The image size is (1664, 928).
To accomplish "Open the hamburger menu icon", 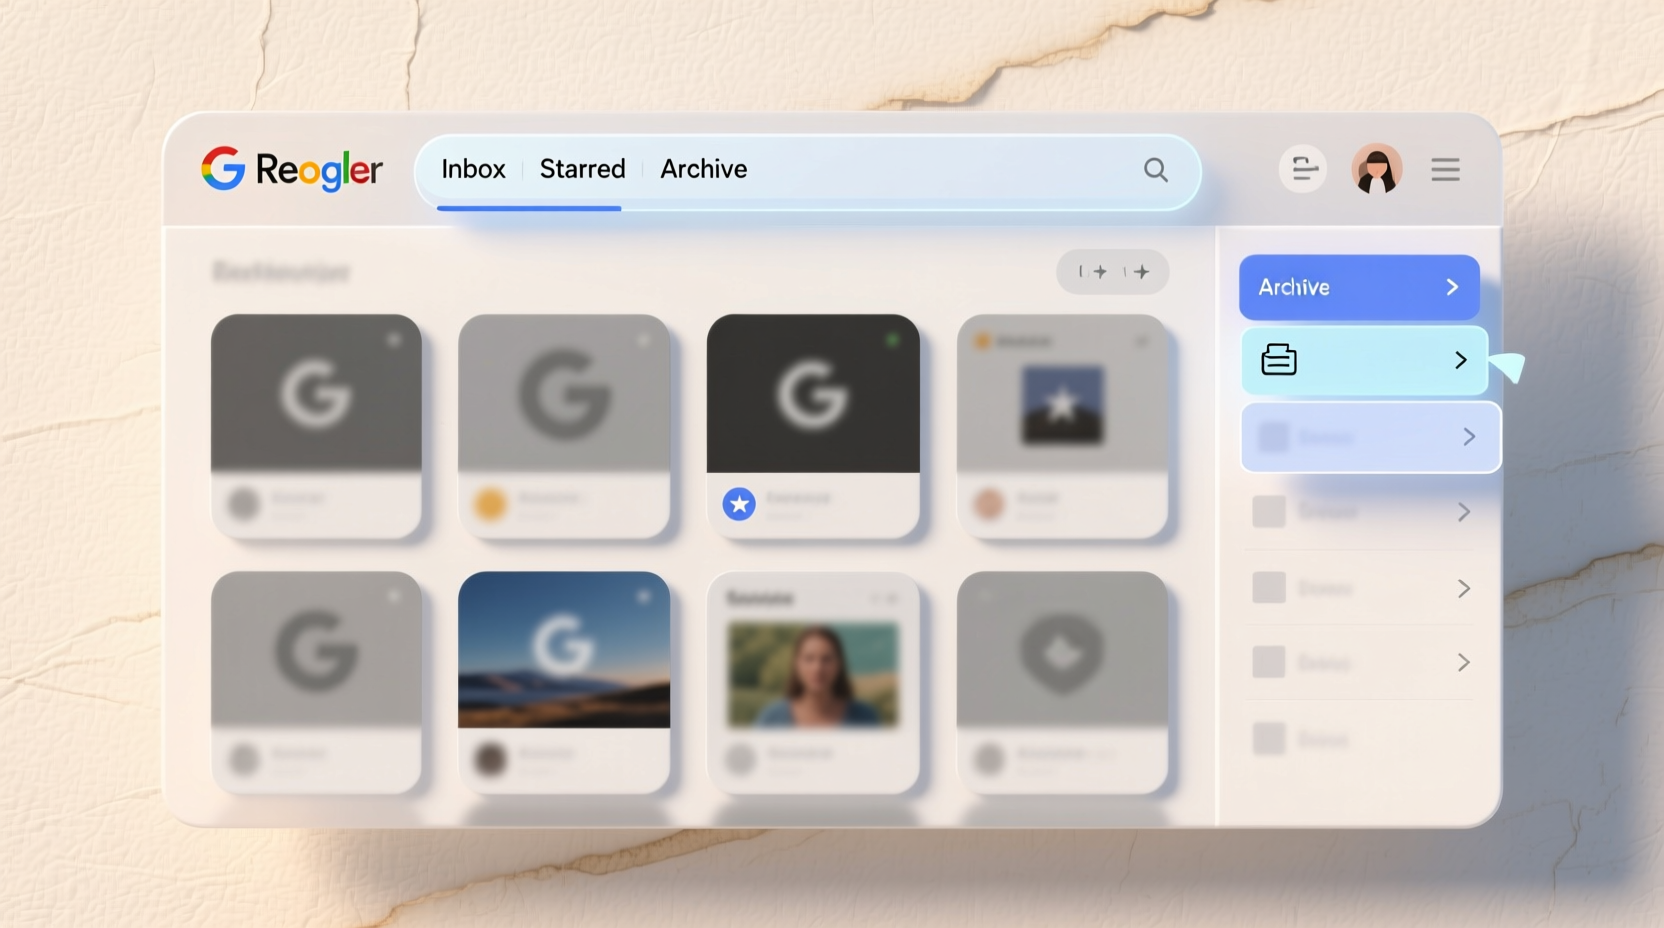I will pos(1445,169).
